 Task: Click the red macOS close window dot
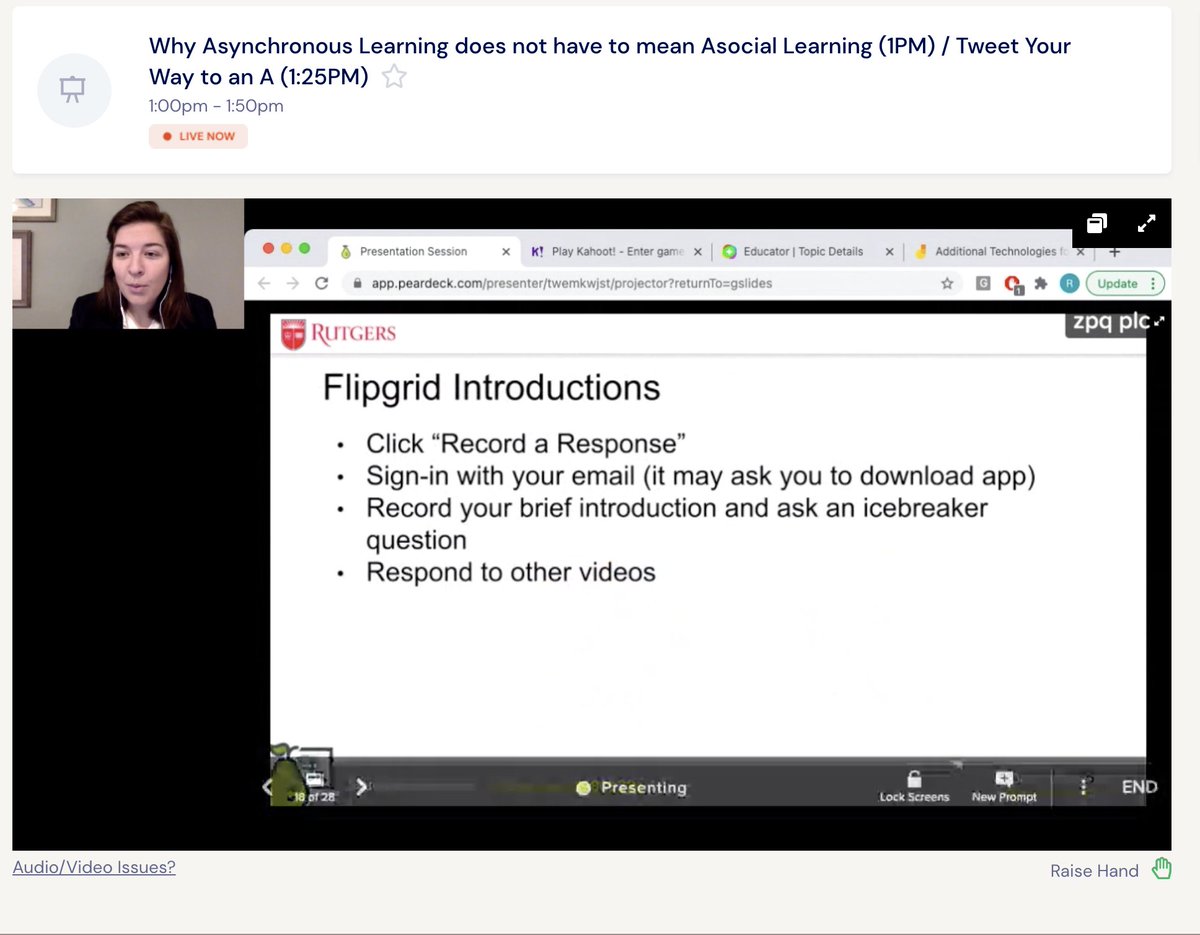coord(267,248)
